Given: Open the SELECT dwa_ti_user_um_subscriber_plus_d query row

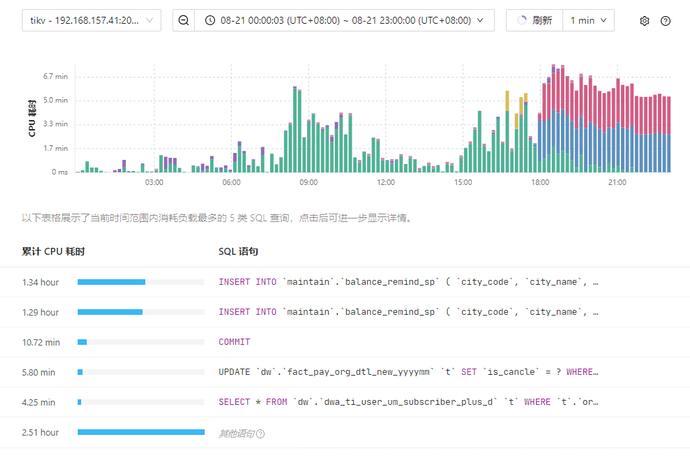Looking at the screenshot, I should (x=407, y=402).
